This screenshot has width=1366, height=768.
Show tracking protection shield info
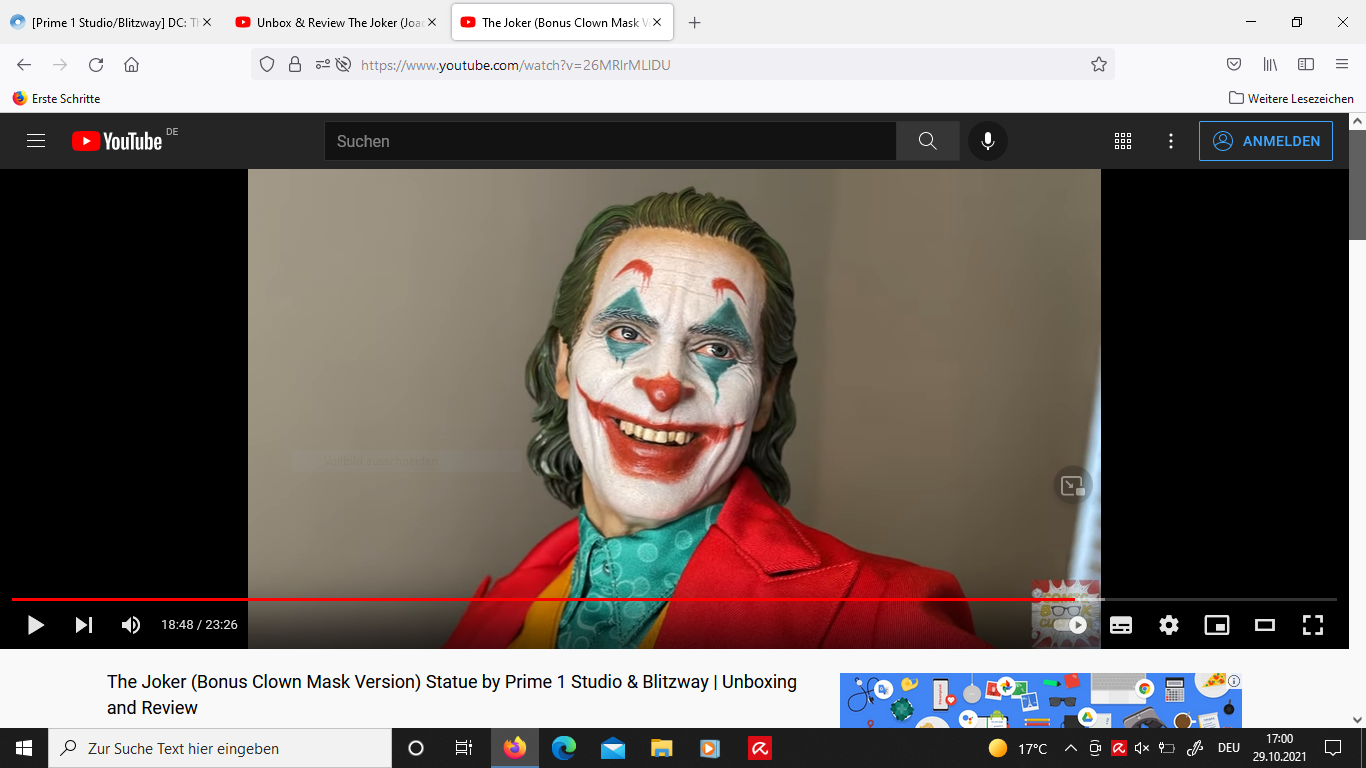coord(267,64)
